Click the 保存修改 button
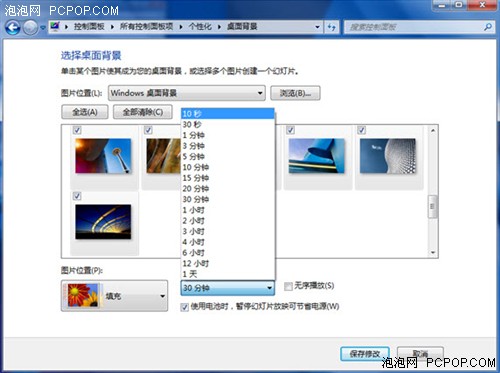 pyautogui.click(x=365, y=354)
